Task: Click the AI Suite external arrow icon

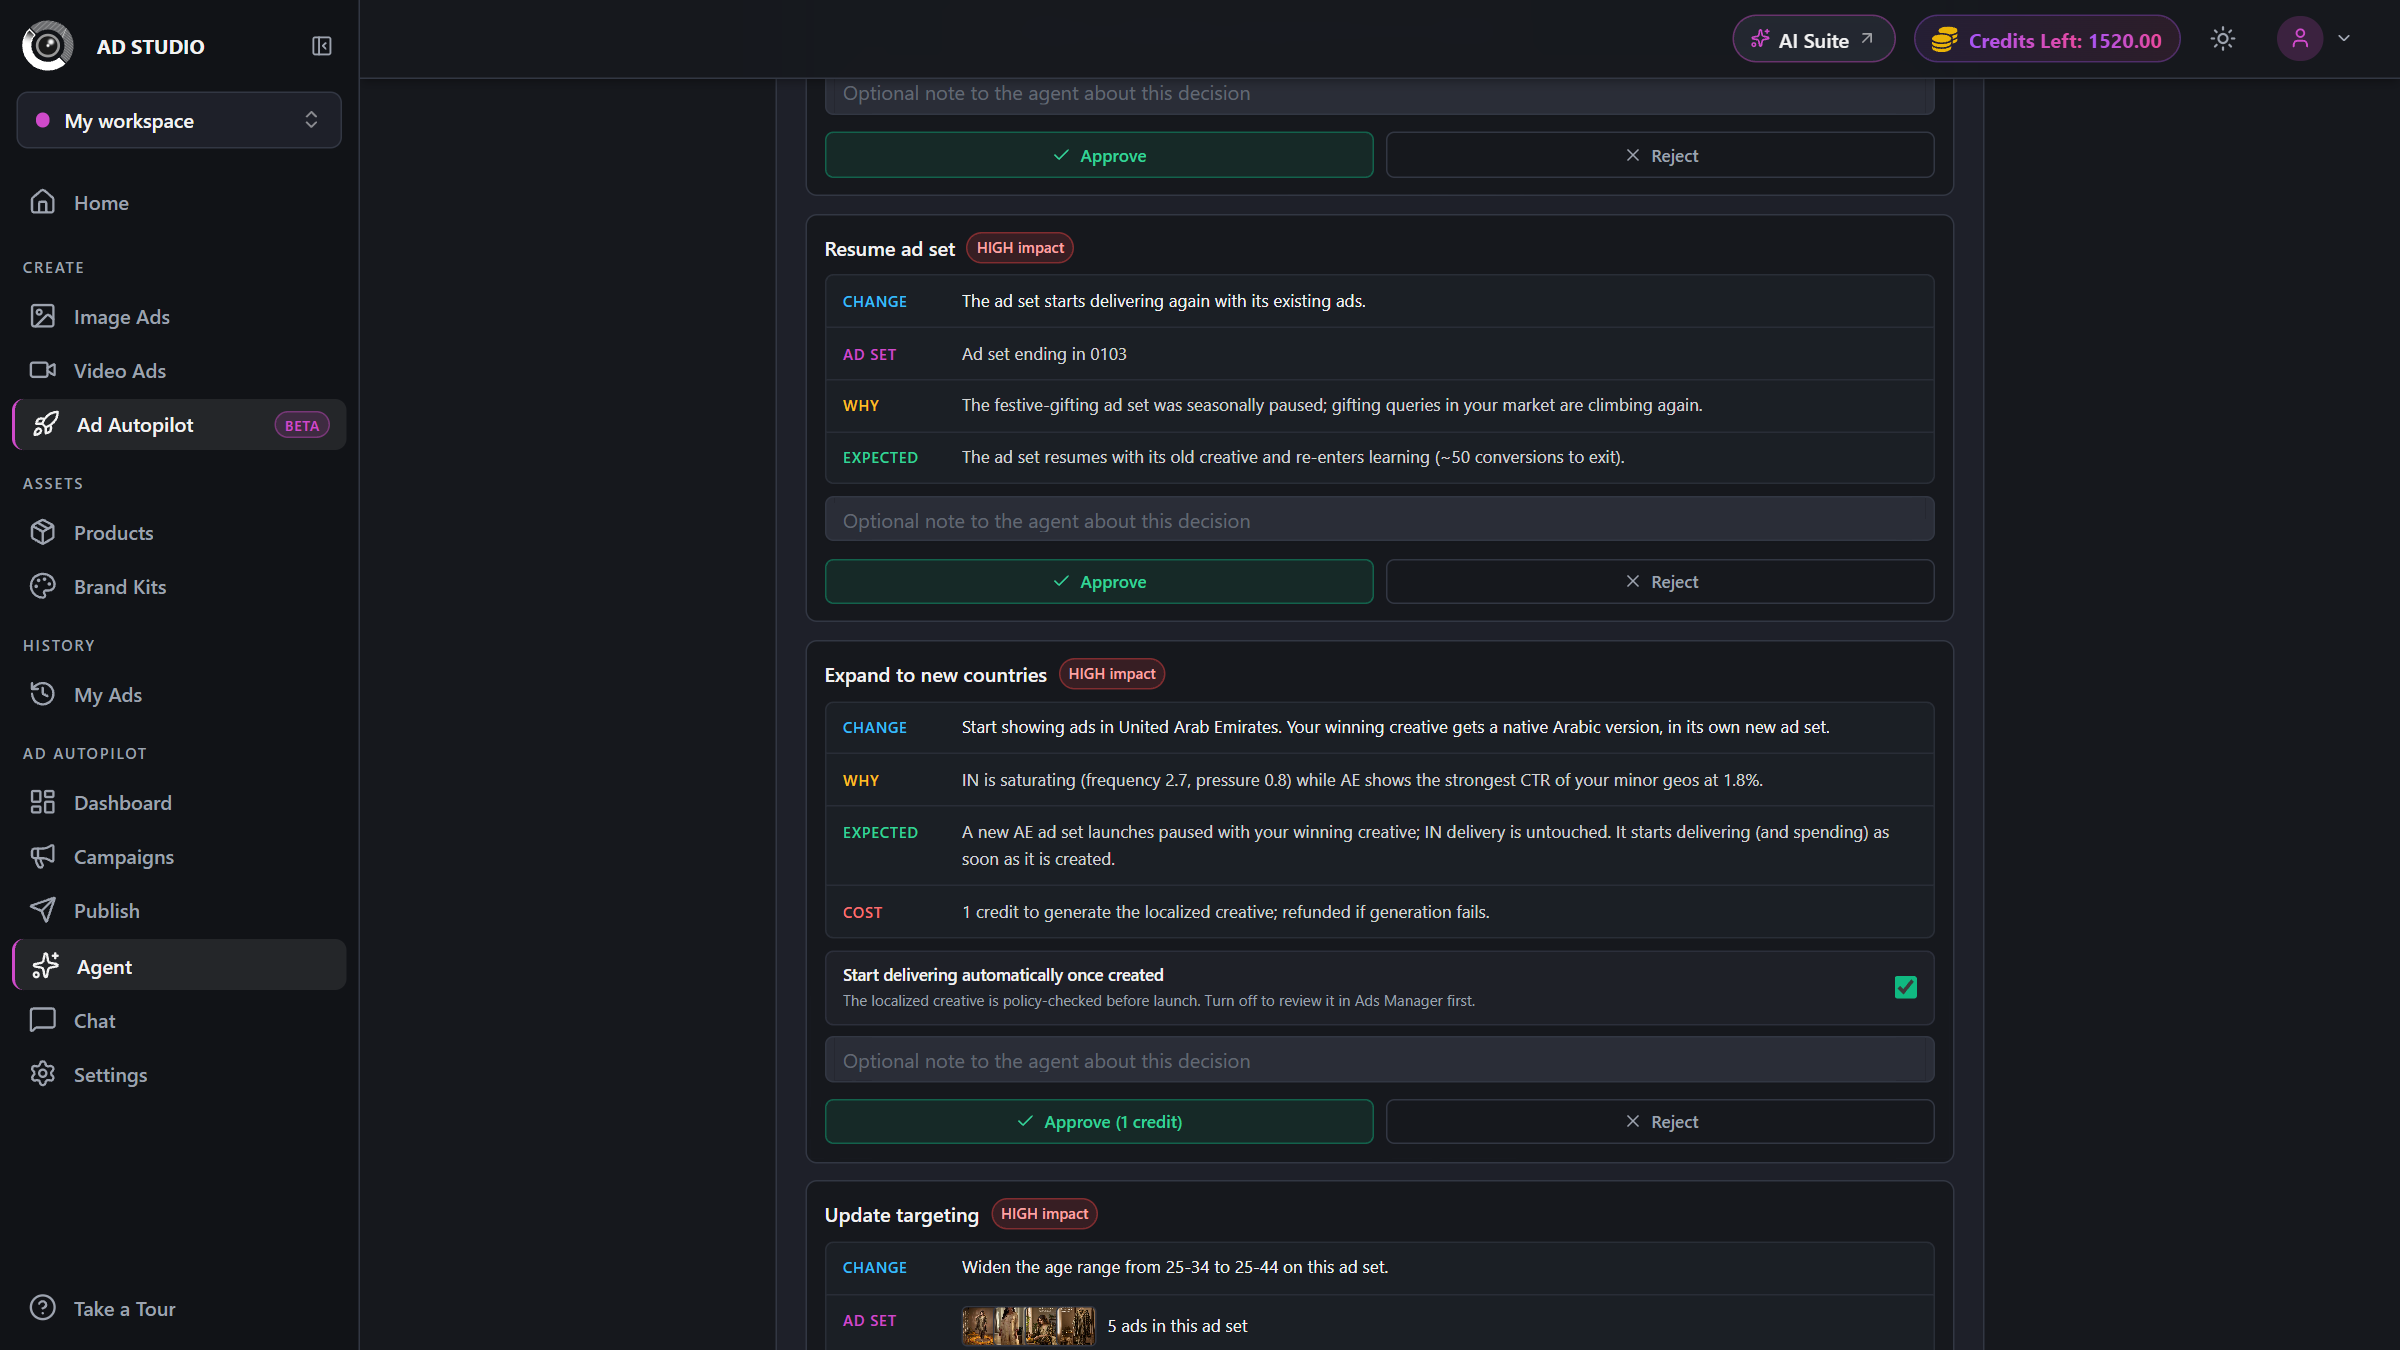Action: pyautogui.click(x=1867, y=40)
